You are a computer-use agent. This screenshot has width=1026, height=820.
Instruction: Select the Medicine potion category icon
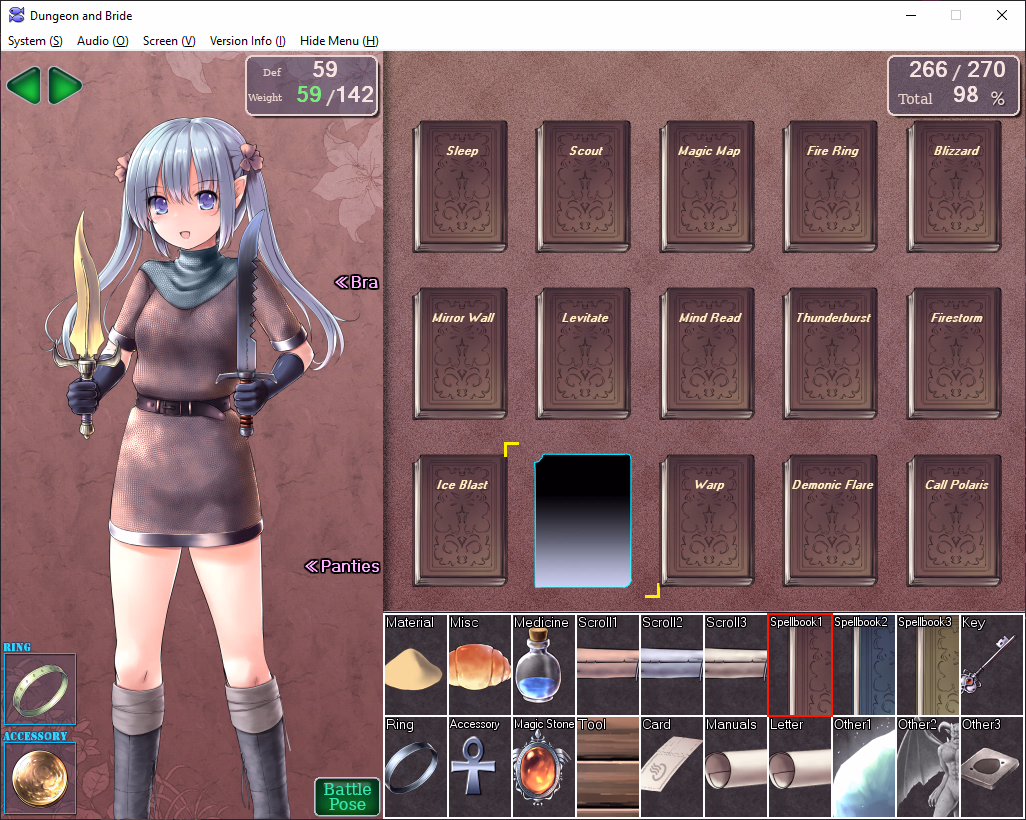[543, 665]
